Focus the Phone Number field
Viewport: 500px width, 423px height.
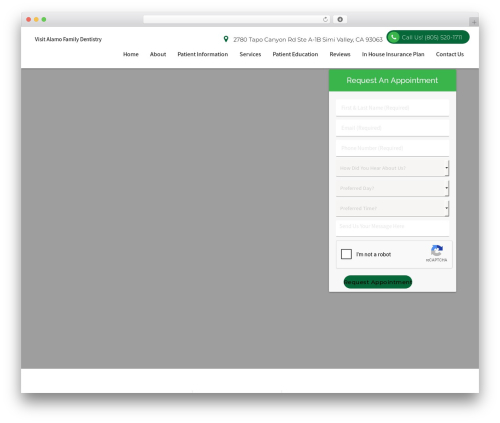tap(392, 148)
